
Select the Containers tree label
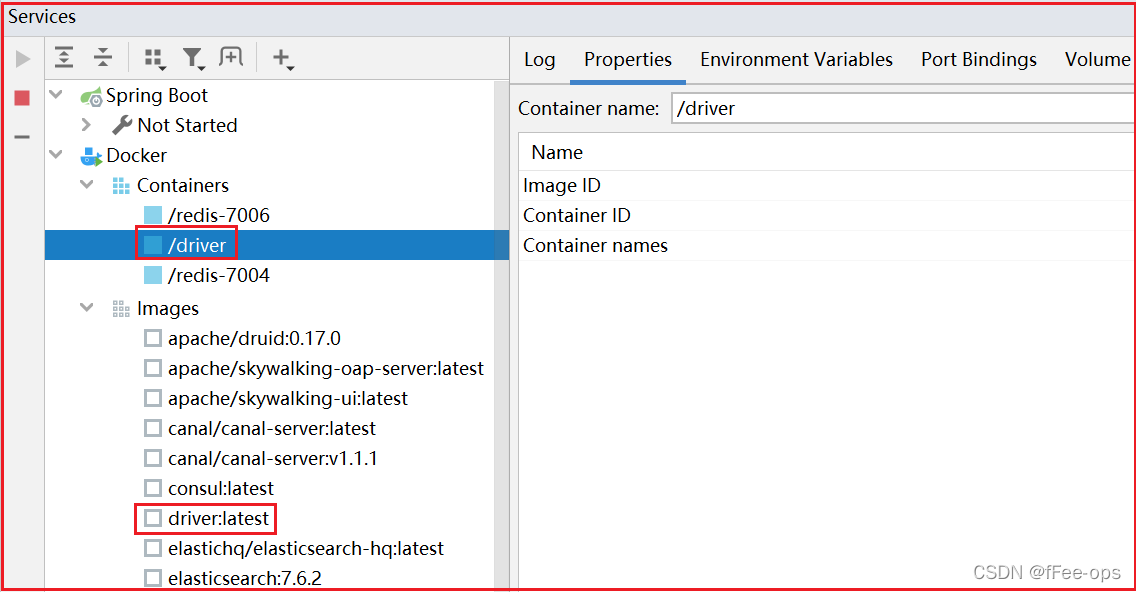[183, 185]
